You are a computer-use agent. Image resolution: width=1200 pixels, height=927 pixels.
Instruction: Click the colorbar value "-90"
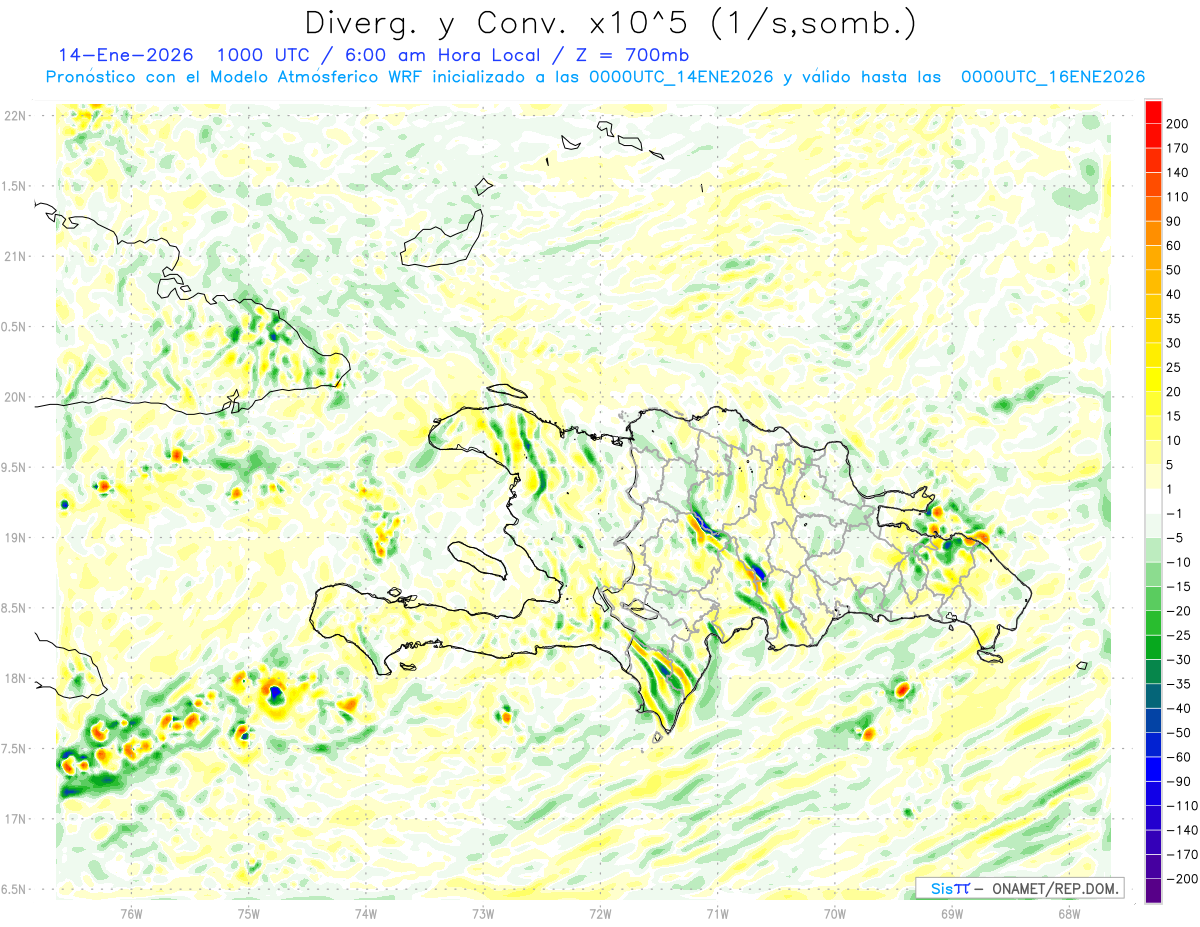point(1177,781)
